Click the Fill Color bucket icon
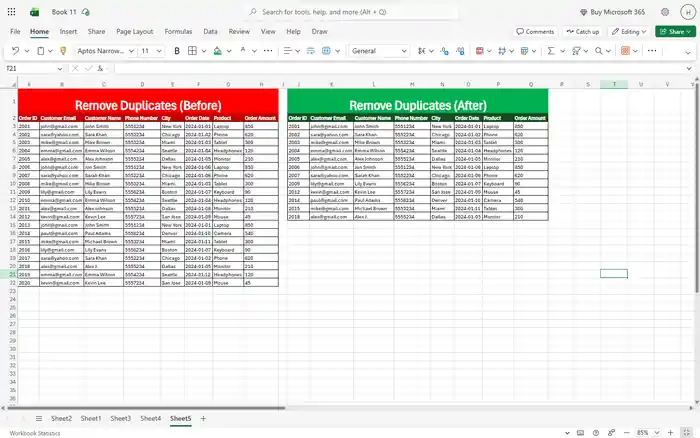 coord(217,51)
